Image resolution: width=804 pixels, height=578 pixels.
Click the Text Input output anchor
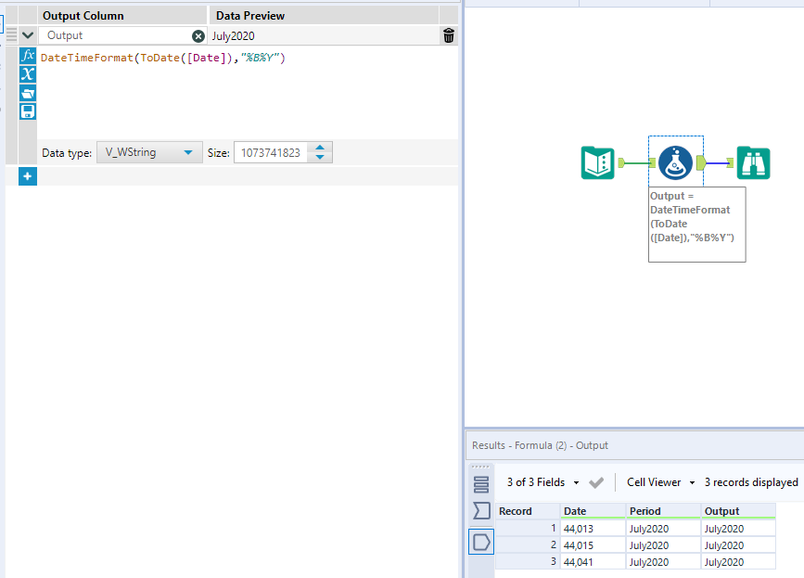[x=621, y=163]
